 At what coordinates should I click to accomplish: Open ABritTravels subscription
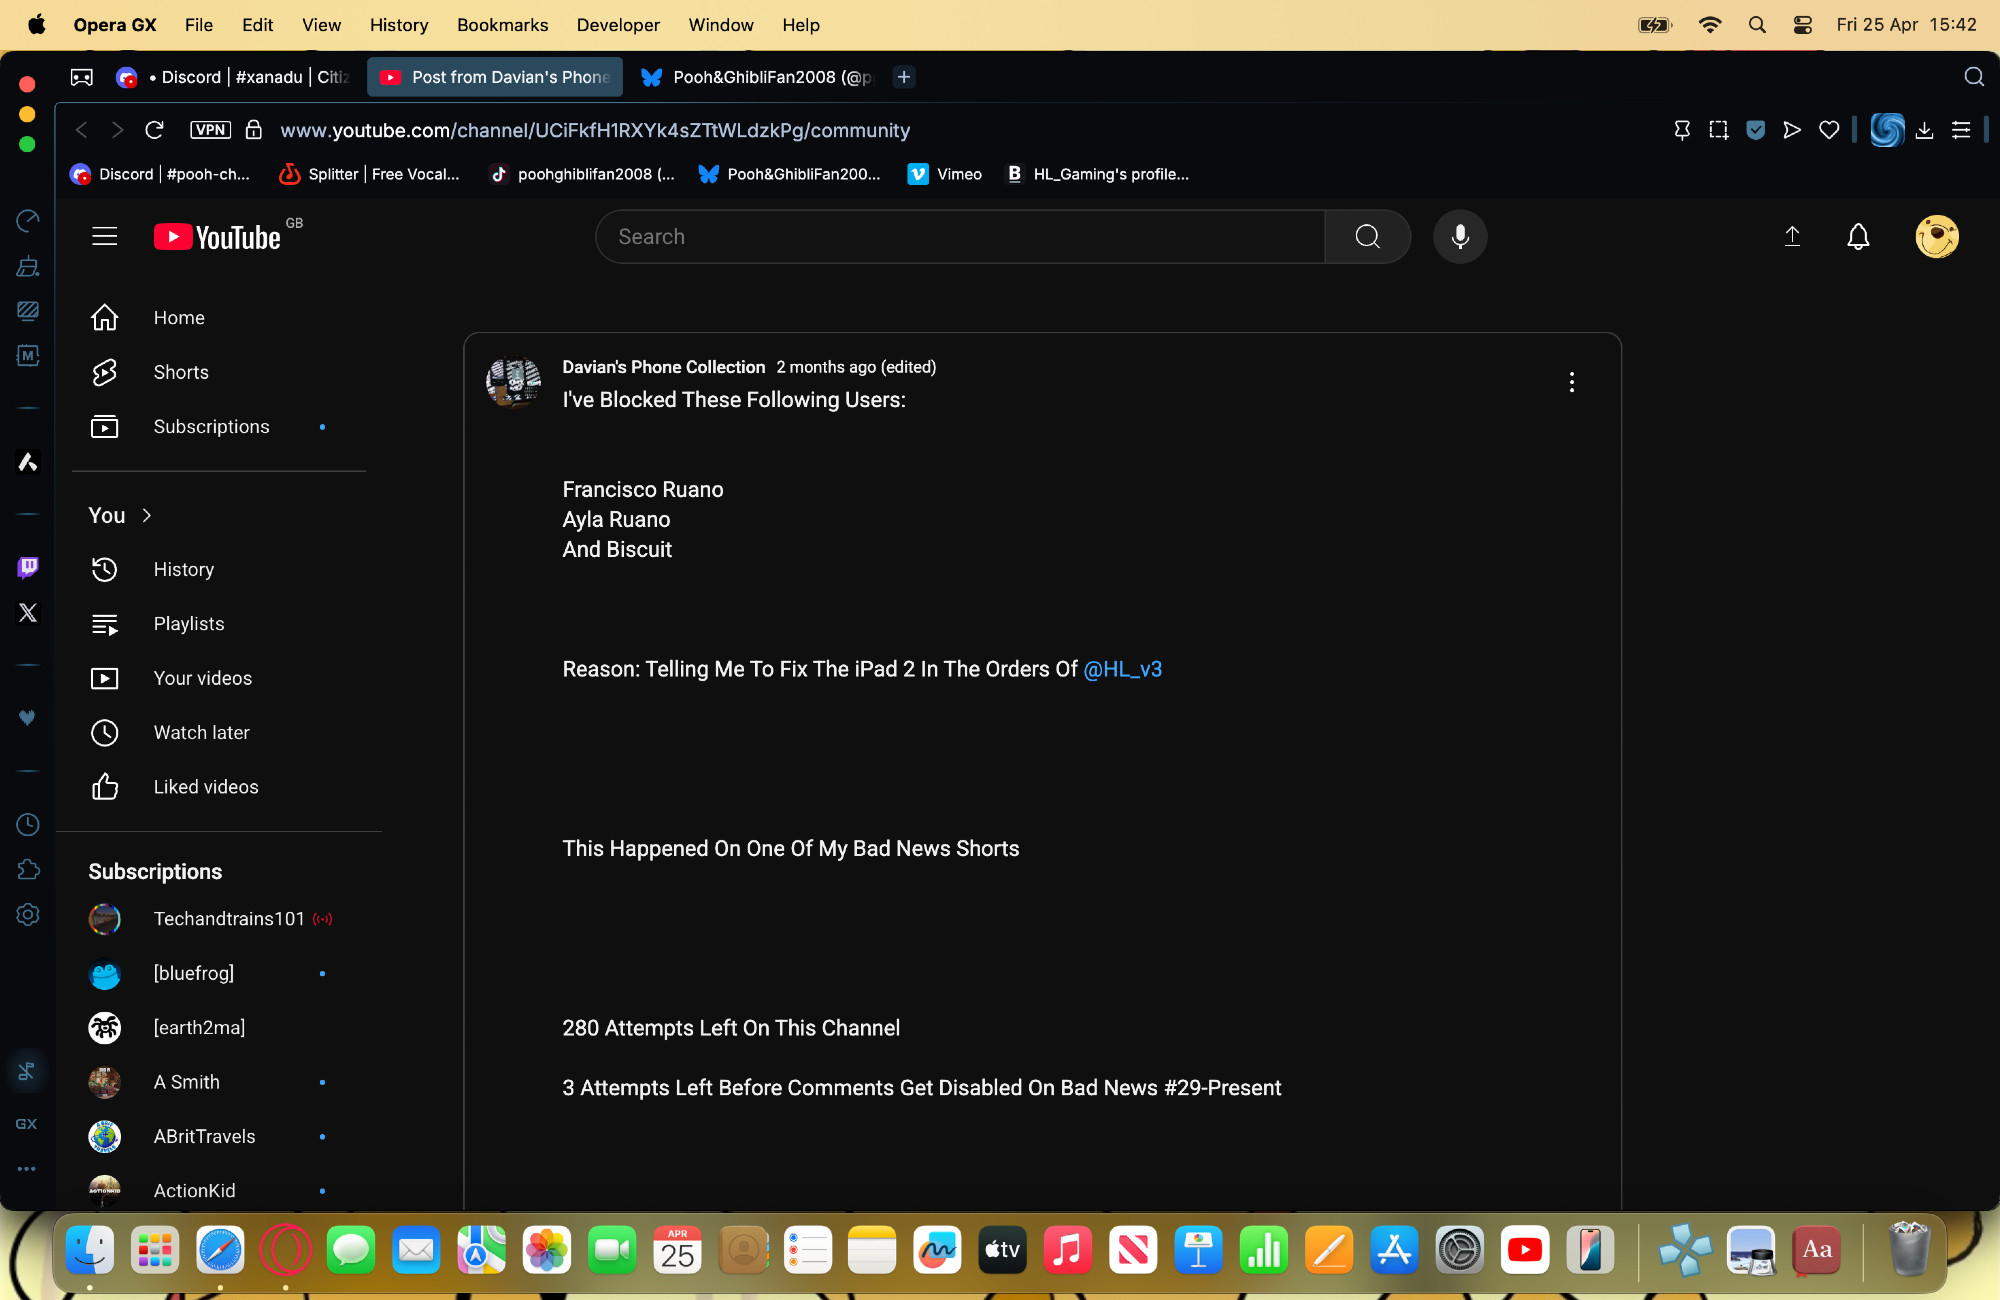click(220, 1137)
